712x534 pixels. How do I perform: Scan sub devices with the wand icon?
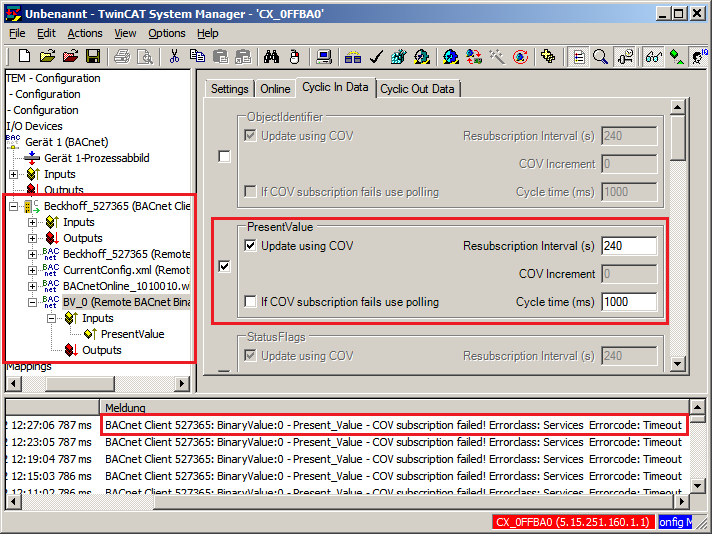click(x=497, y=57)
